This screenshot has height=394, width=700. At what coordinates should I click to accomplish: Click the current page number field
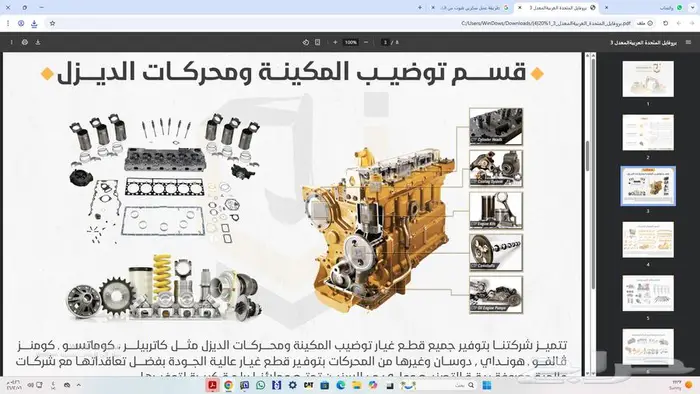[x=385, y=42]
